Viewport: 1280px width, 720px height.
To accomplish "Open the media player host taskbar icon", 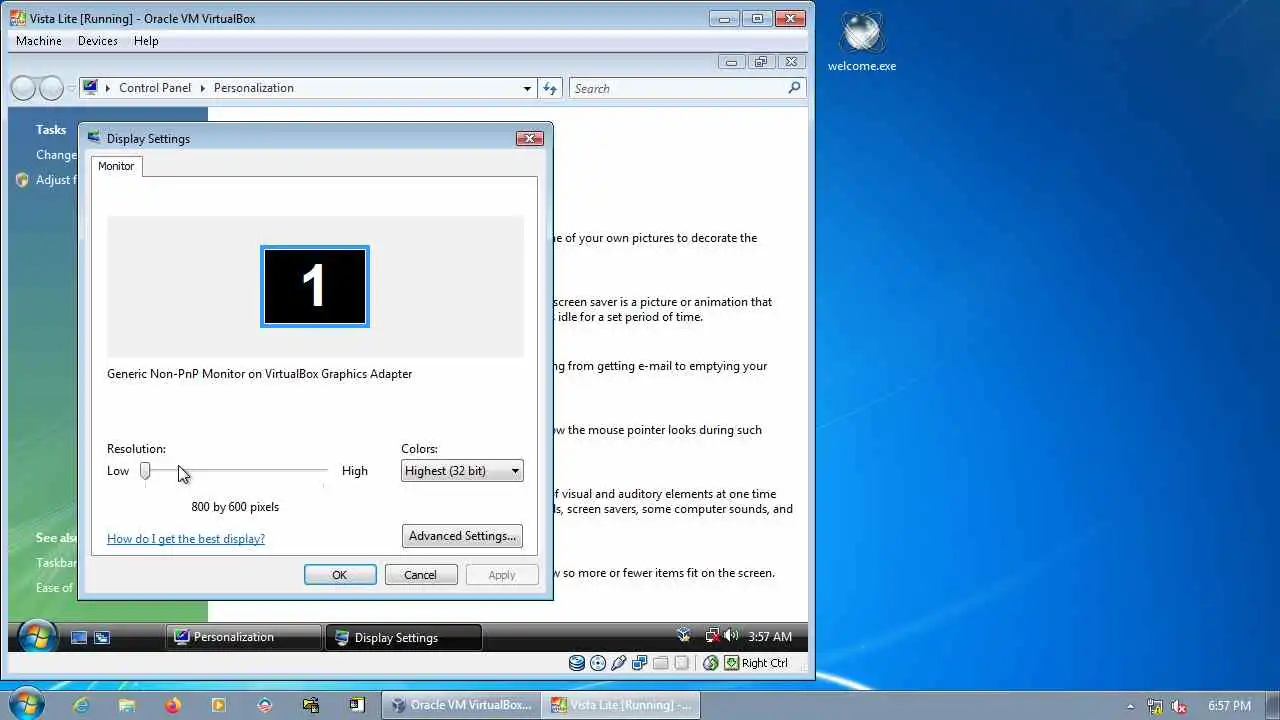I will pos(219,705).
